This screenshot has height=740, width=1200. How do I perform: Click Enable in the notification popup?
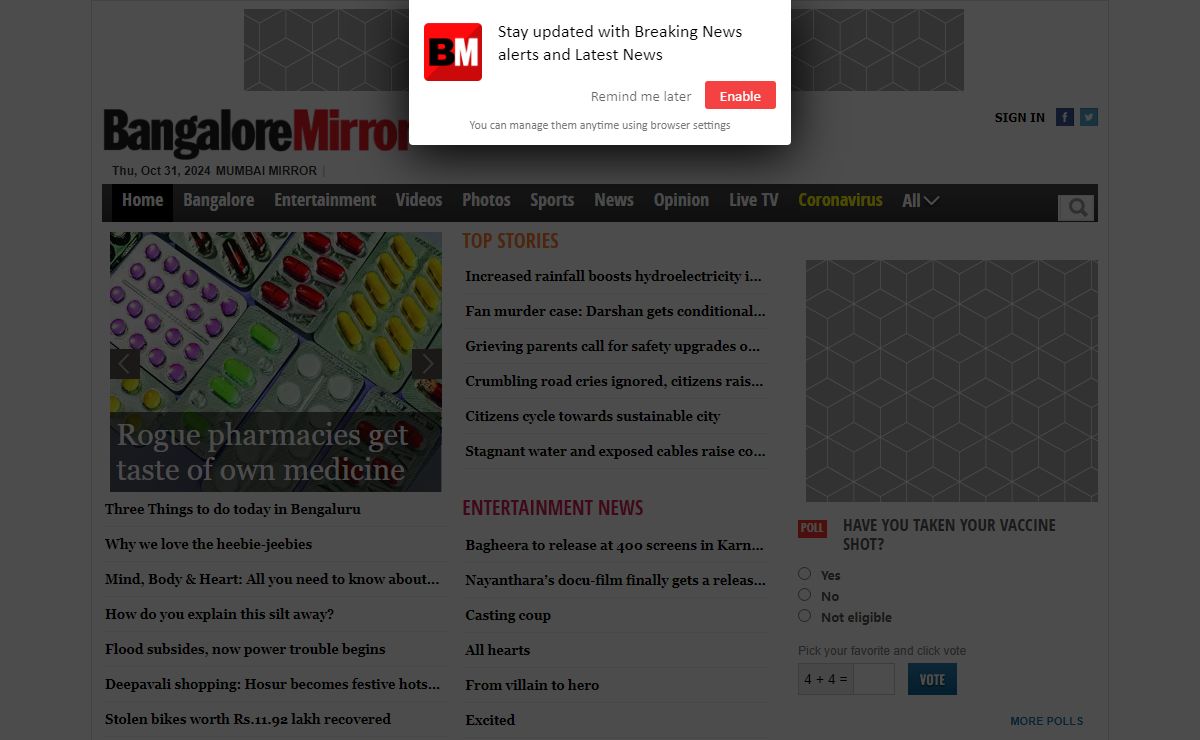click(740, 96)
